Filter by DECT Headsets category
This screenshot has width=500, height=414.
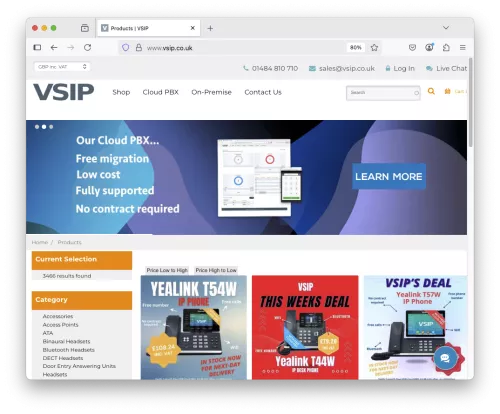point(63,358)
